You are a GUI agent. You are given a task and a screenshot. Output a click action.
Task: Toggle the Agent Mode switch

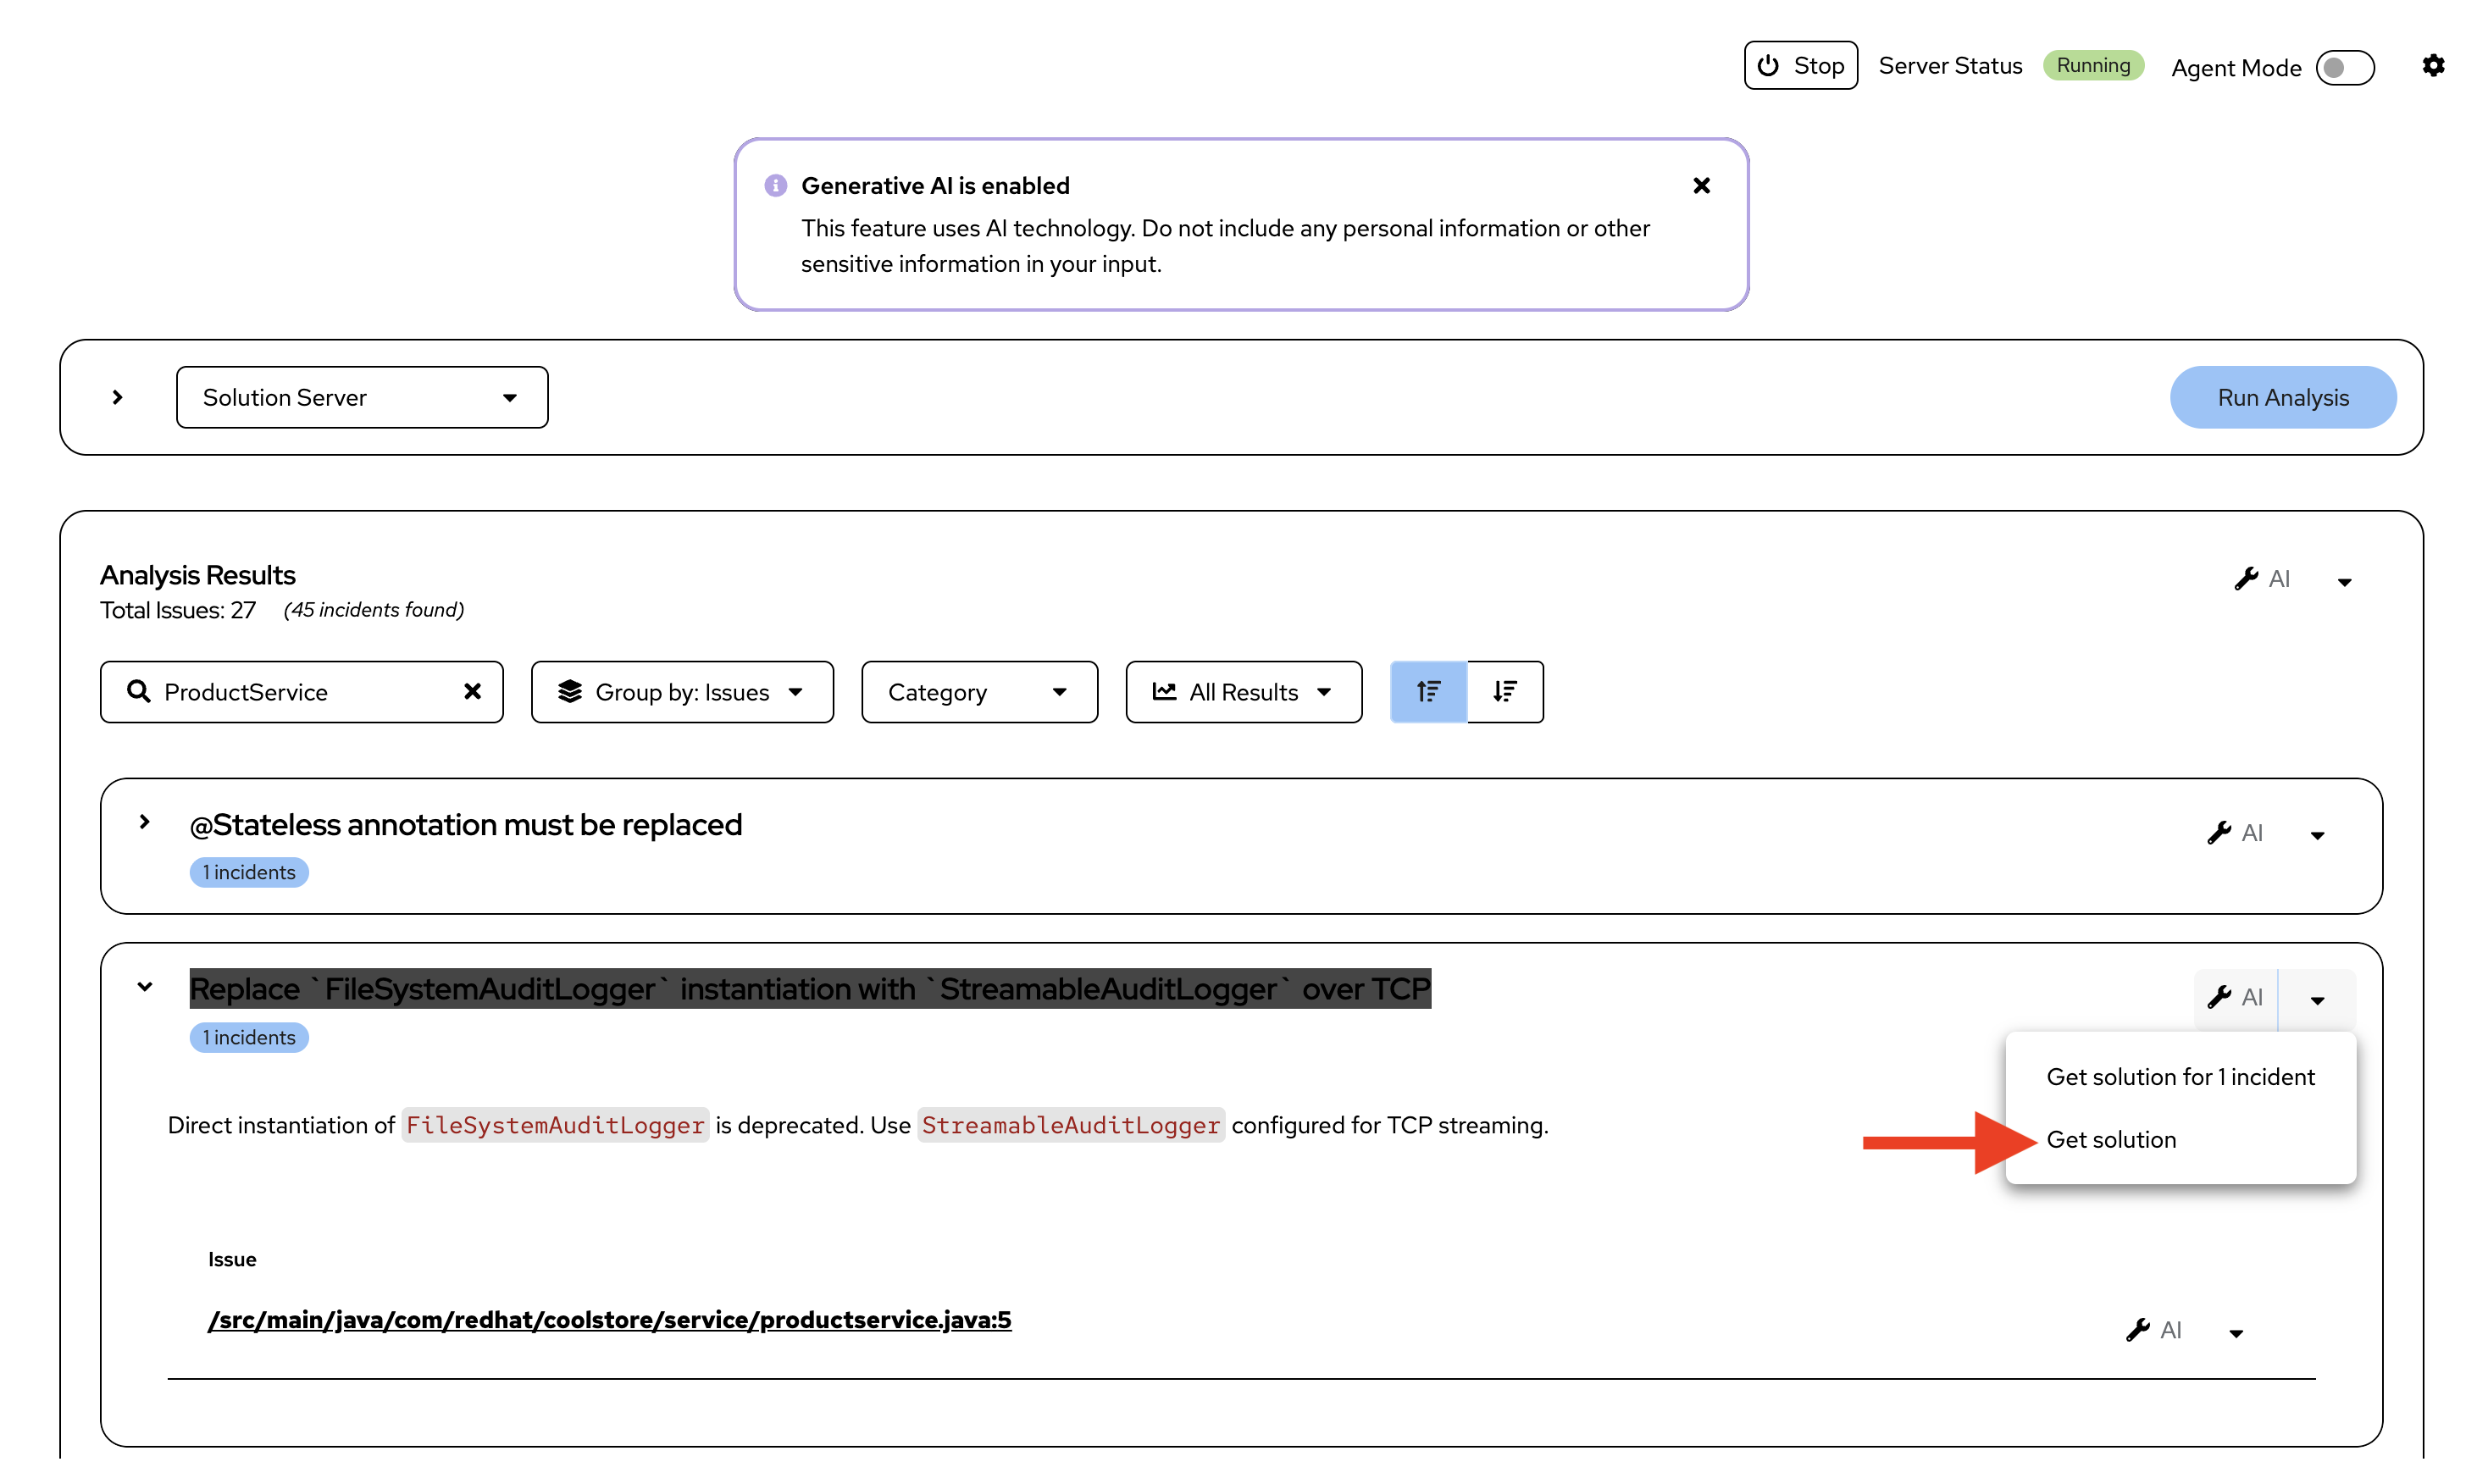click(x=2344, y=68)
